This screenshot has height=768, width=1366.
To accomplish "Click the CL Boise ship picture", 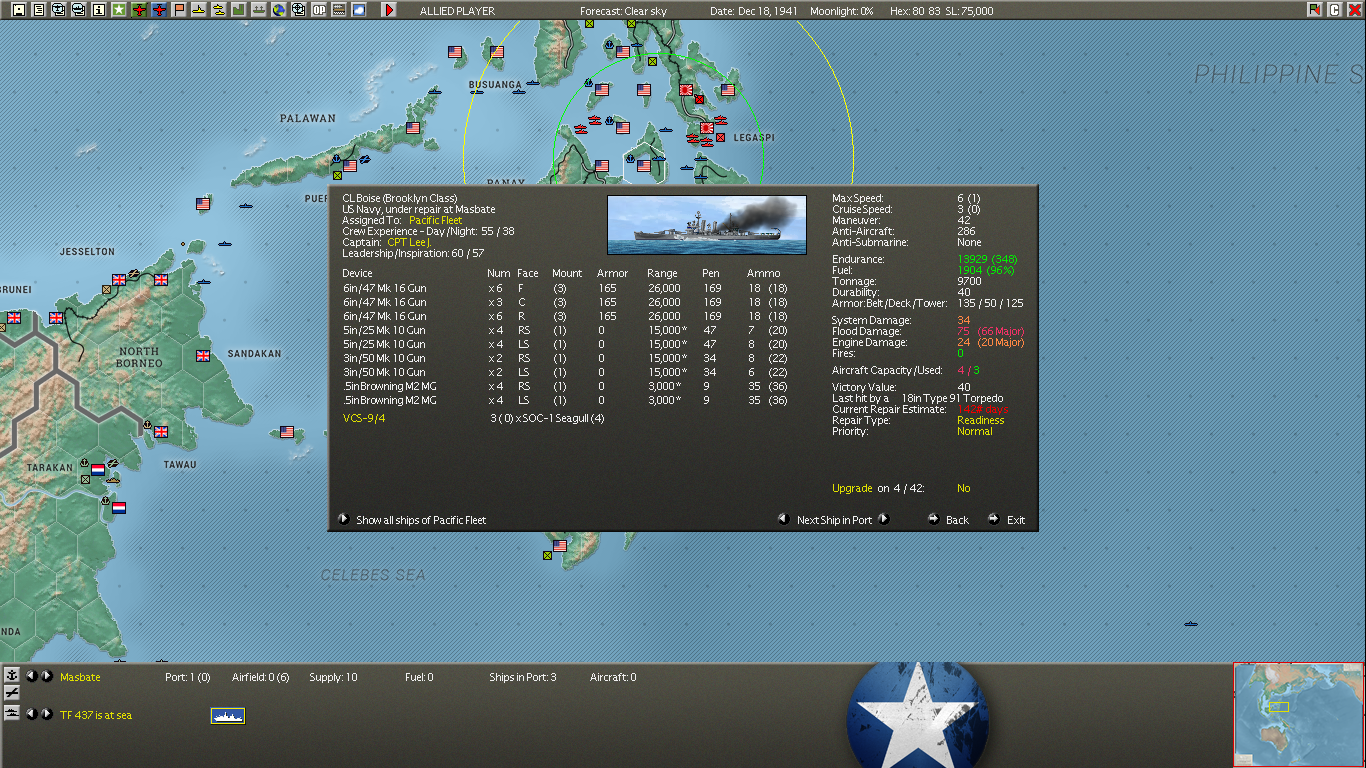I will click(x=707, y=225).
